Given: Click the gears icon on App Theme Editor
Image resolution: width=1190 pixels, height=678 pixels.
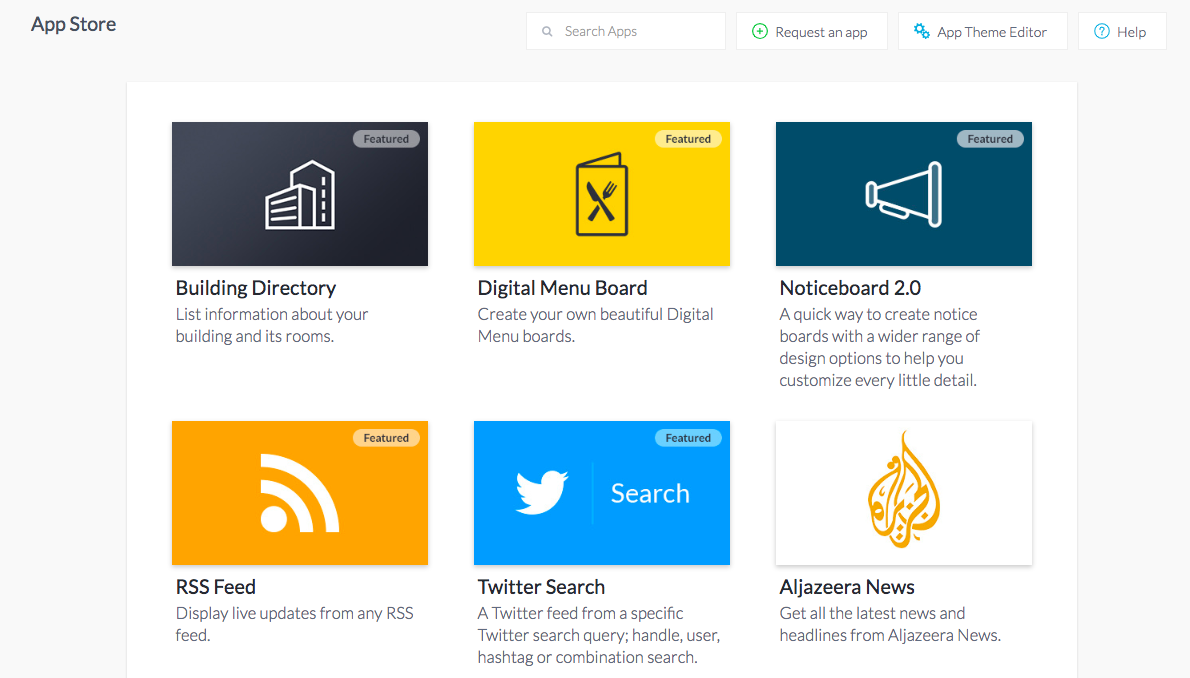Looking at the screenshot, I should click(921, 31).
